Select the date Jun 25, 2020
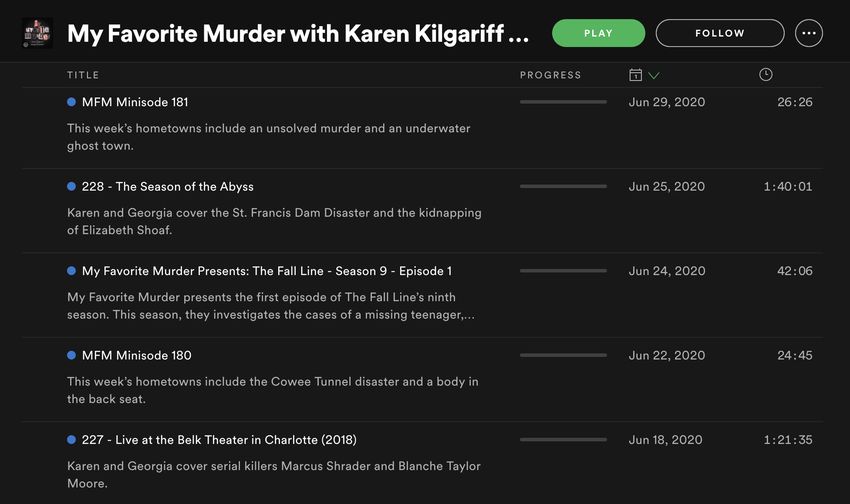The width and height of the screenshot is (850, 504). (667, 187)
